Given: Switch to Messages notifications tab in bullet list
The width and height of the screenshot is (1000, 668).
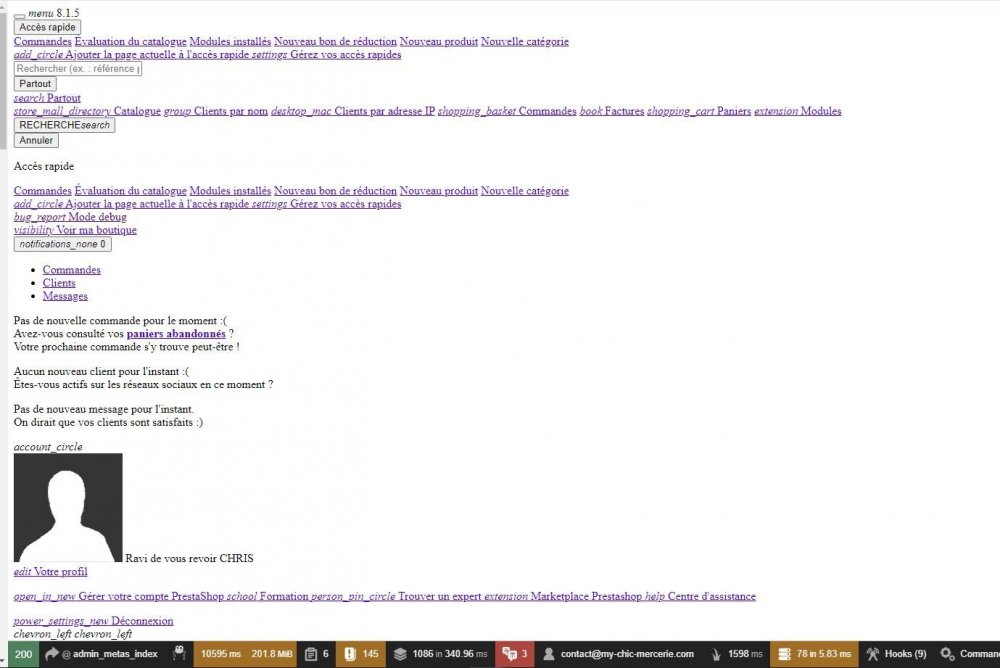Looking at the screenshot, I should [x=65, y=296].
